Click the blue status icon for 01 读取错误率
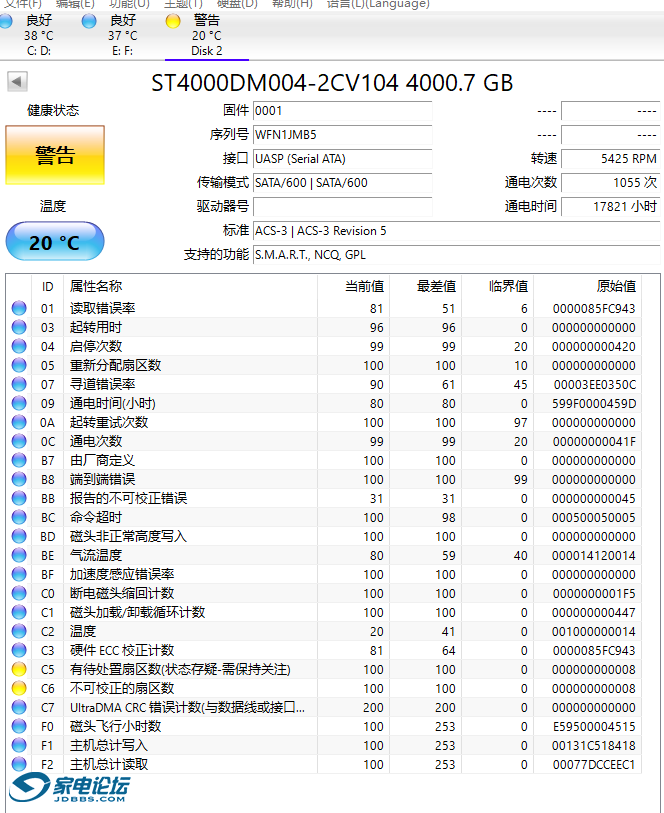Image resolution: width=664 pixels, height=813 pixels. tap(19, 308)
